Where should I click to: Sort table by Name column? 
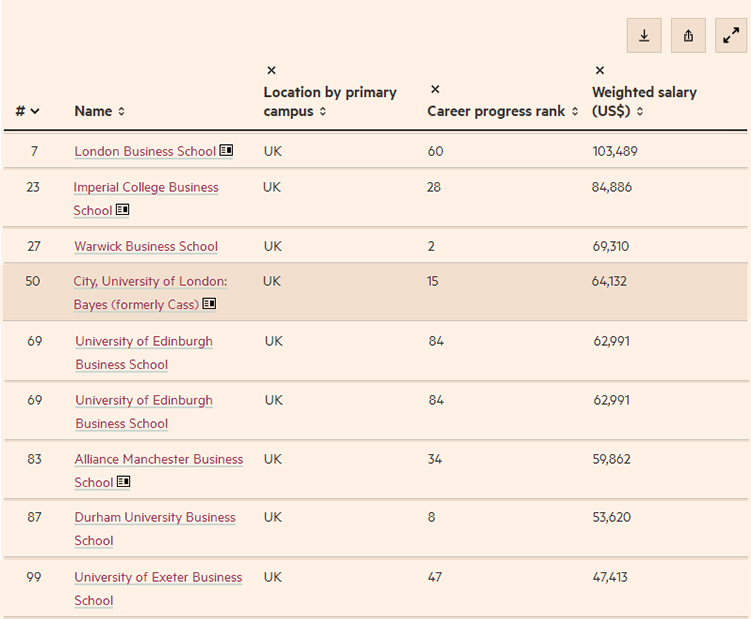pos(99,111)
